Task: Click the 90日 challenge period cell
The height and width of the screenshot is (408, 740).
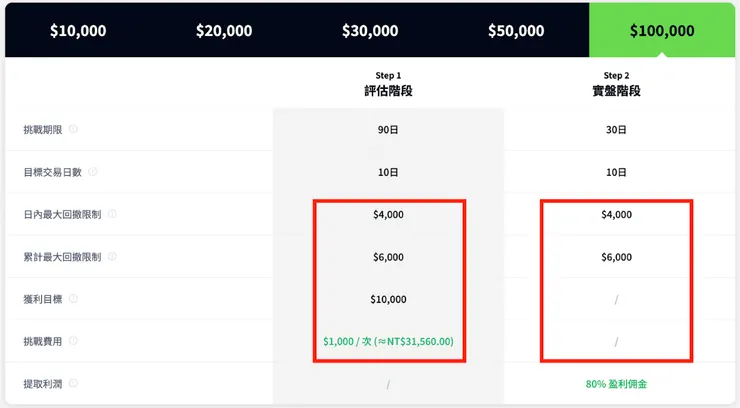Action: [388, 129]
